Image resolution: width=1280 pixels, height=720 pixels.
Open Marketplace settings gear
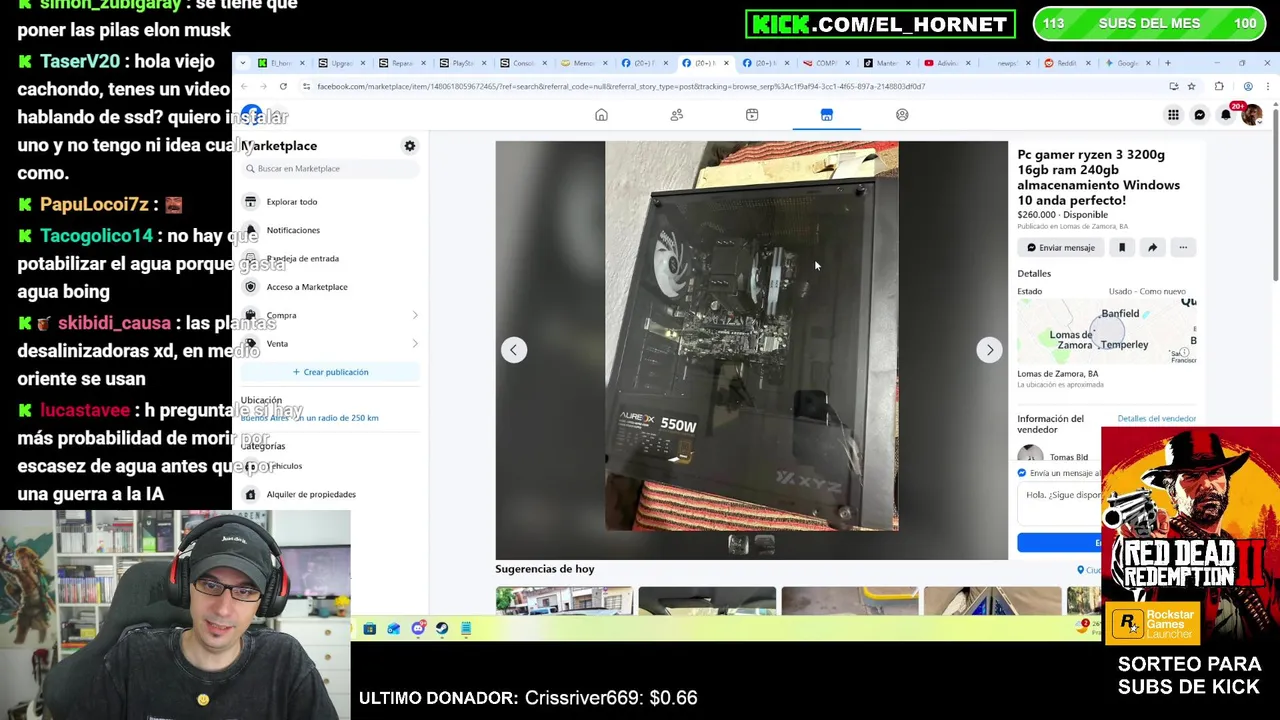coord(409,146)
